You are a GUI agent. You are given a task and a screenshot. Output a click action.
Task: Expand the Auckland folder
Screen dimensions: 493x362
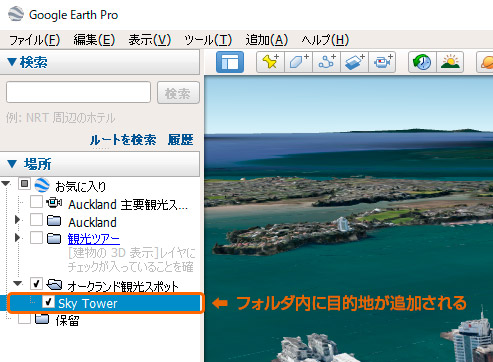[x=18, y=220]
